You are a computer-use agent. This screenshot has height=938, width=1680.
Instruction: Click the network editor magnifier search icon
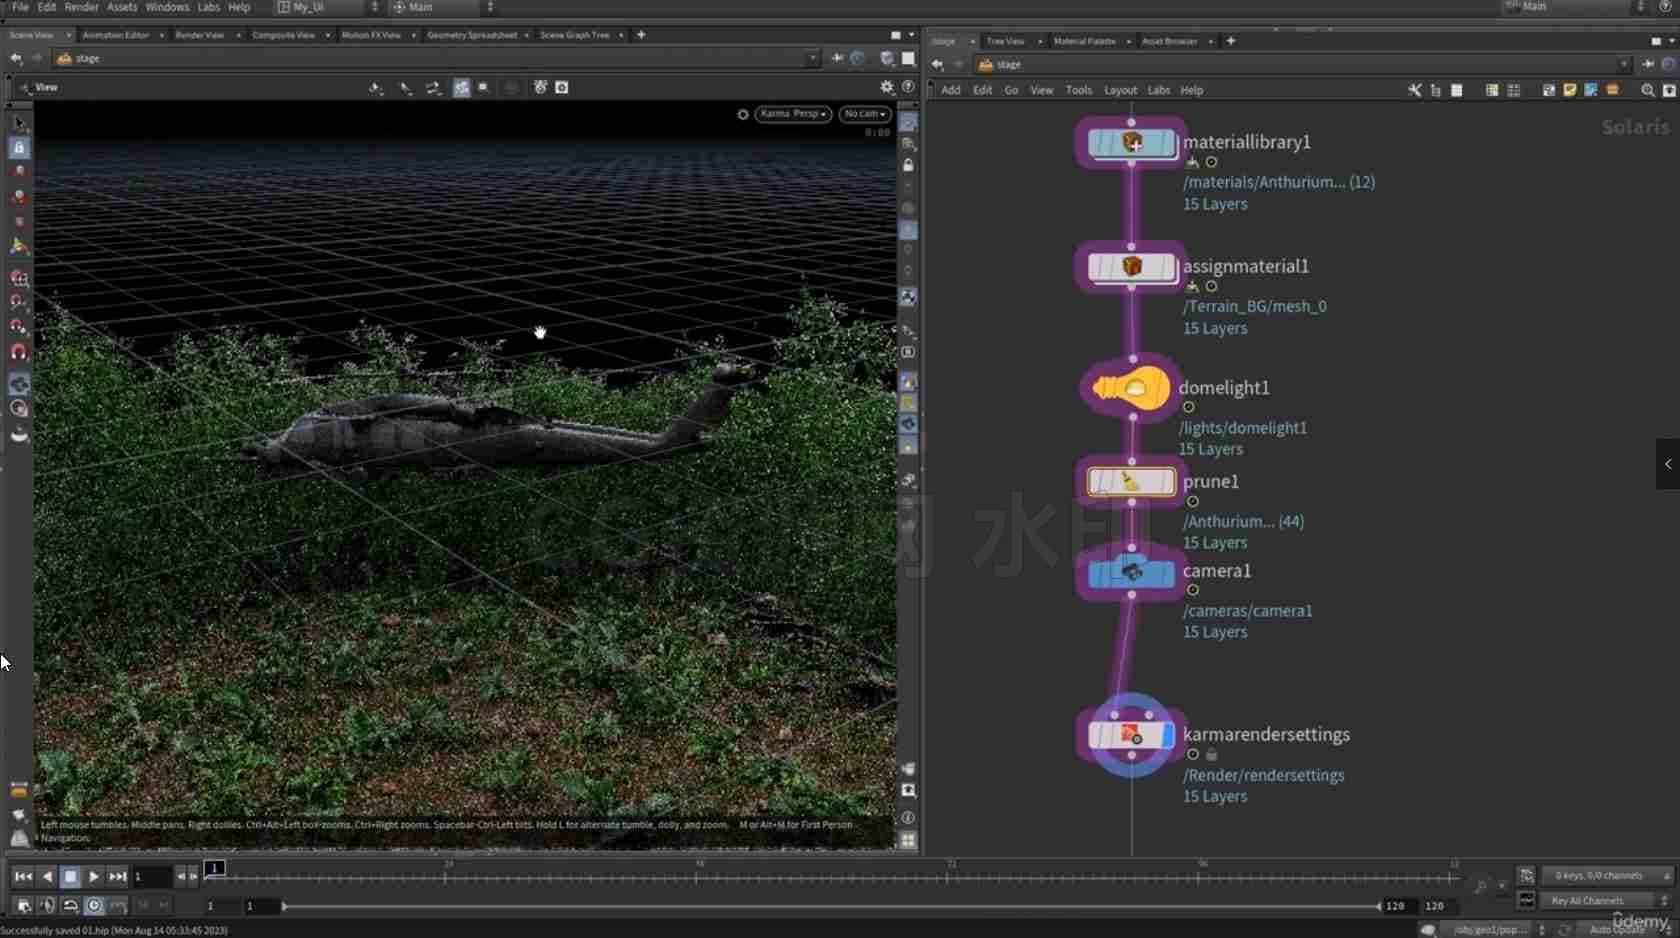[x=1648, y=90]
